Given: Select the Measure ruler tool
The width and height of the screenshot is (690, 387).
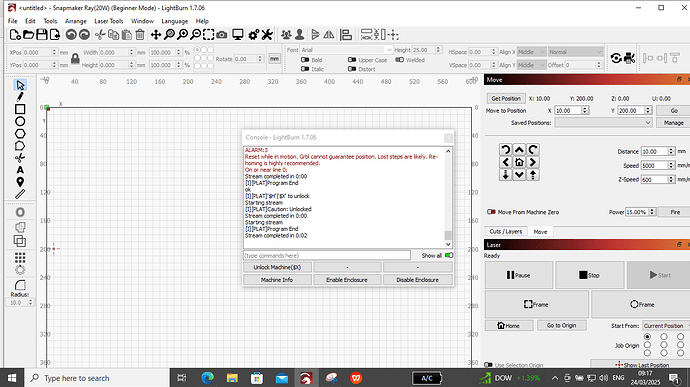Looking at the screenshot, I should click(20, 194).
